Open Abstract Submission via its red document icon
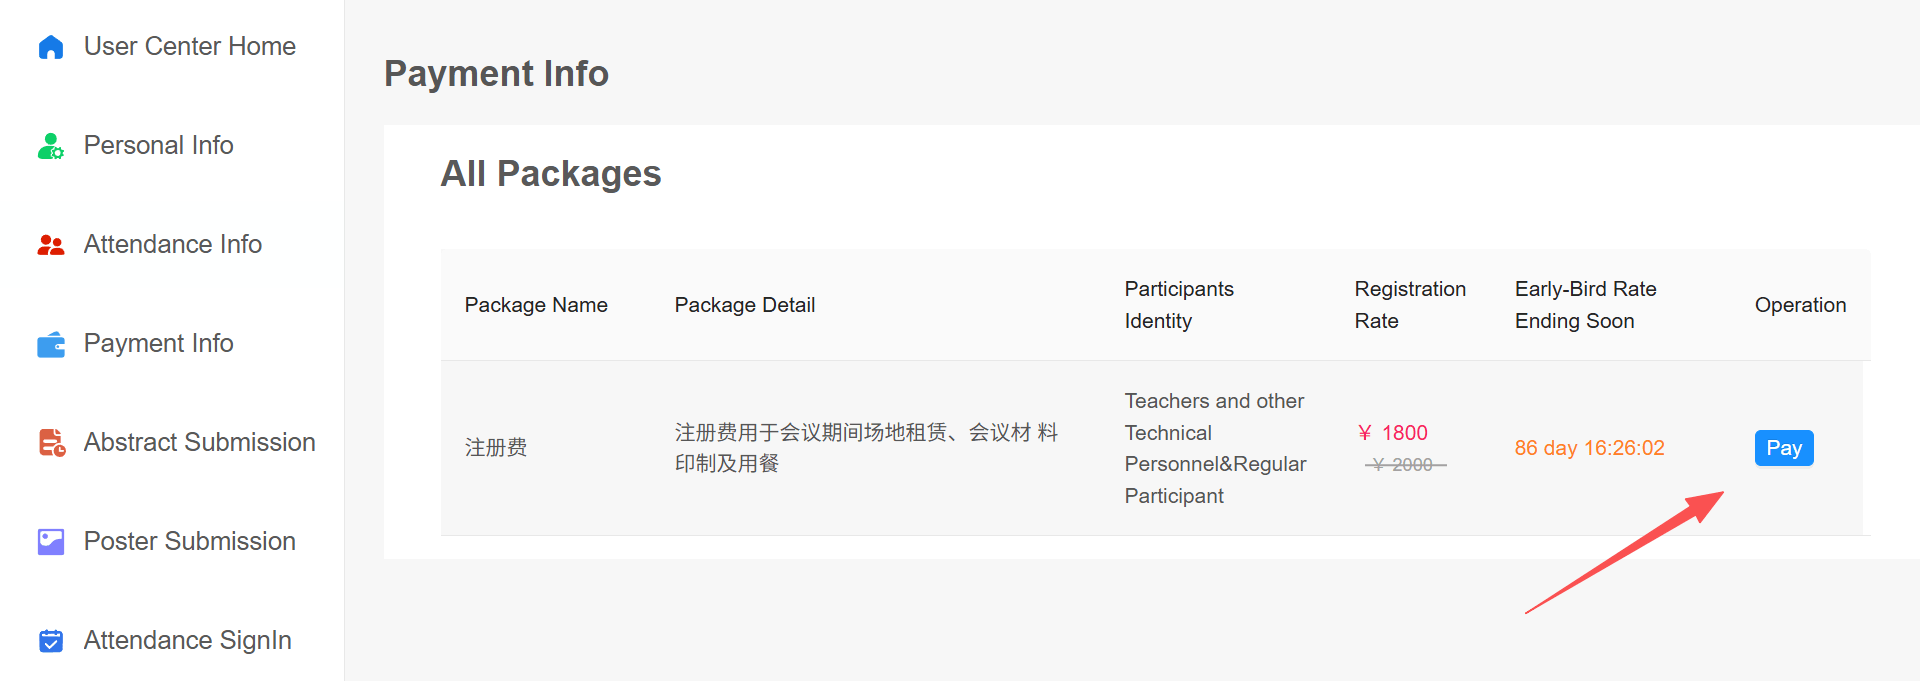Viewport: 1920px width, 681px height. [x=50, y=442]
